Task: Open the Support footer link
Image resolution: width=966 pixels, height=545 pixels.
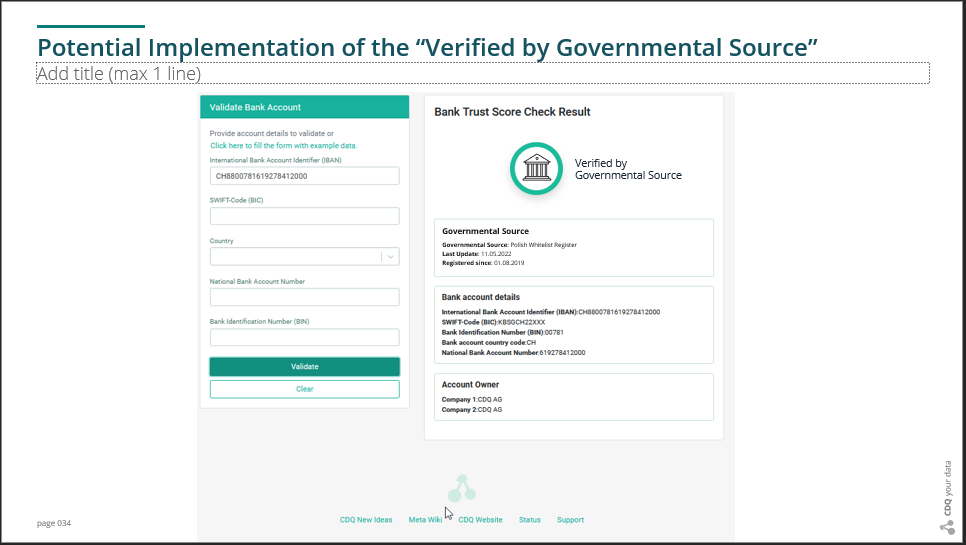Action: pos(570,520)
